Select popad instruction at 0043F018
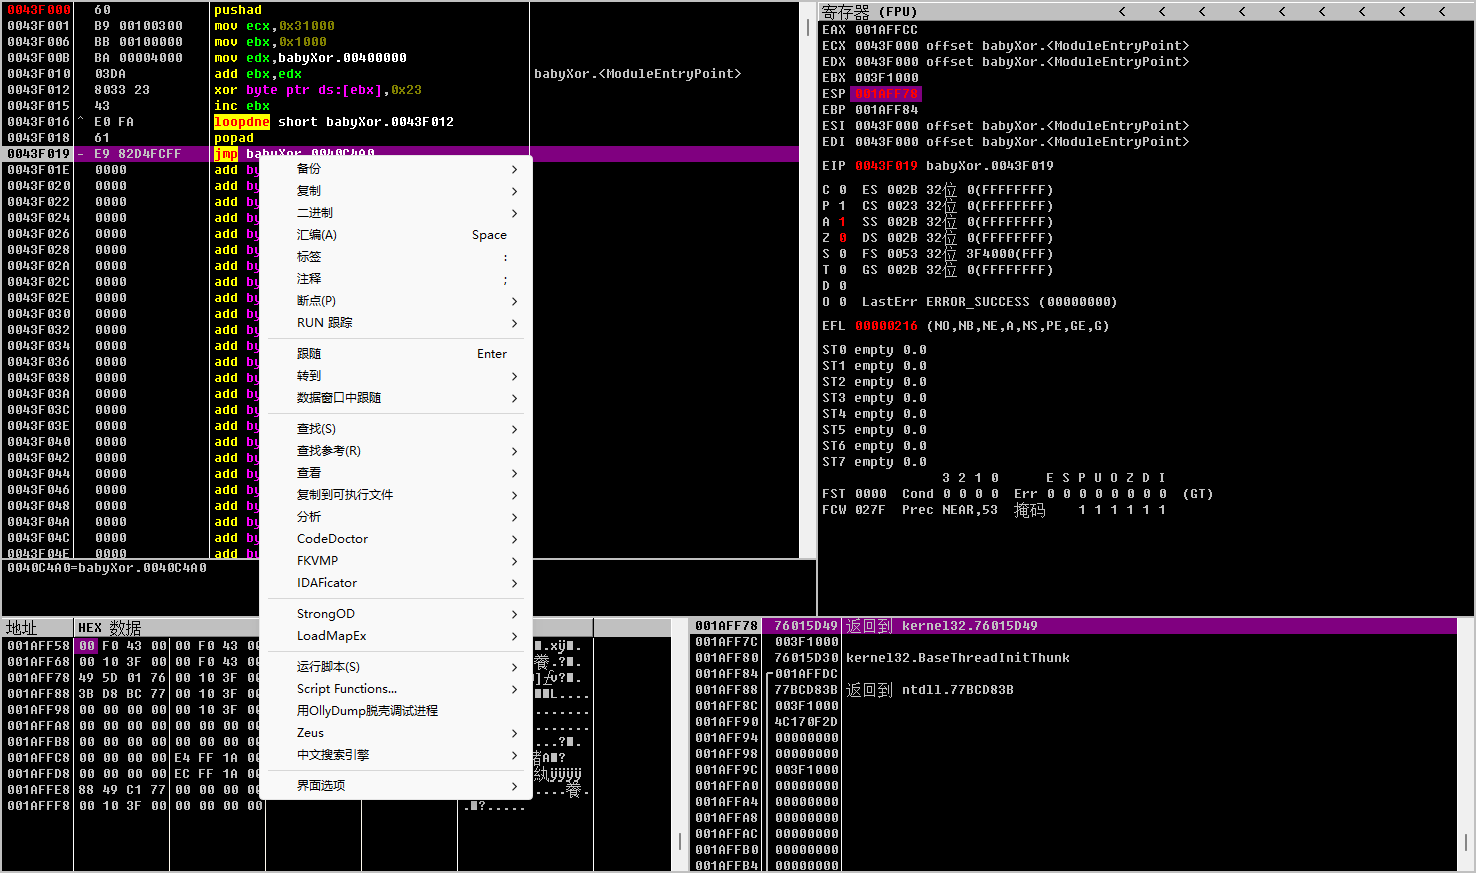1476x873 pixels. [234, 138]
